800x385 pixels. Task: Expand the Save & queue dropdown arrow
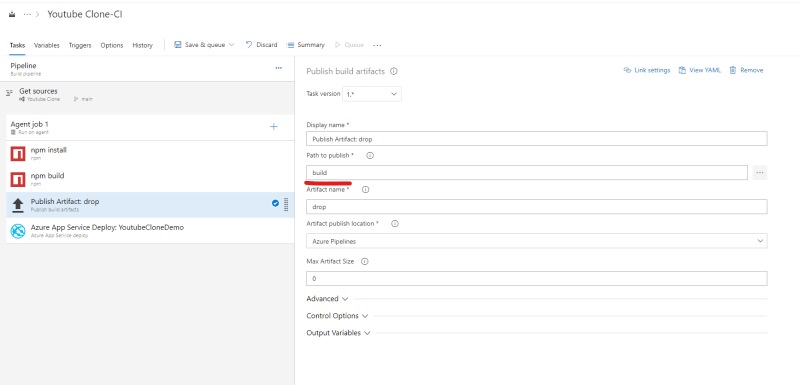point(232,45)
